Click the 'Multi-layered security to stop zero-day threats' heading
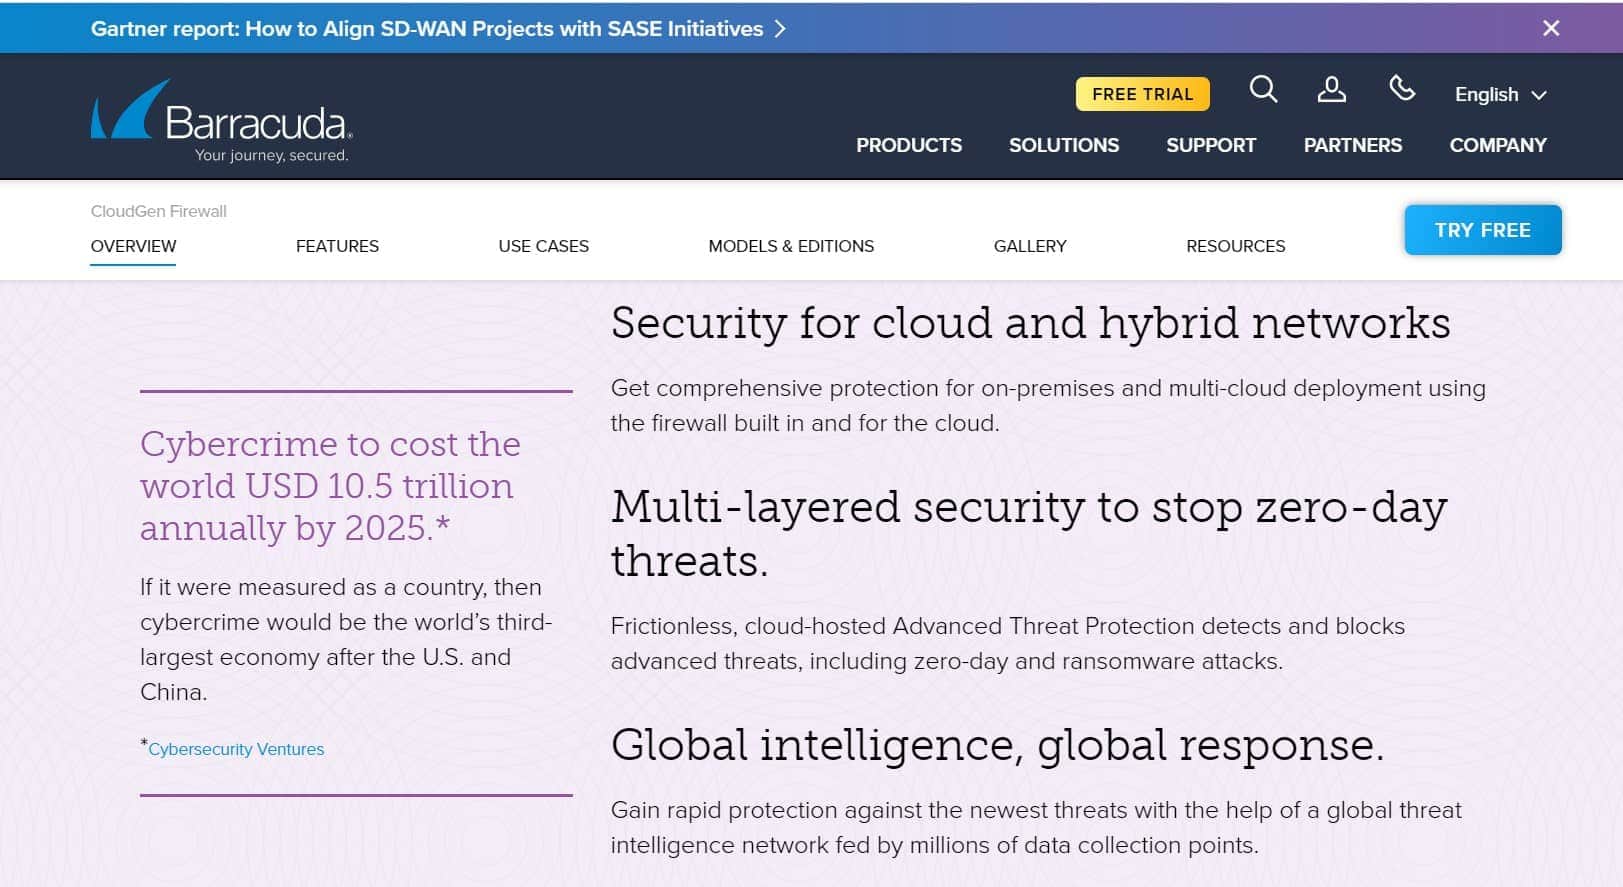Image resolution: width=1623 pixels, height=887 pixels. [x=1029, y=534]
